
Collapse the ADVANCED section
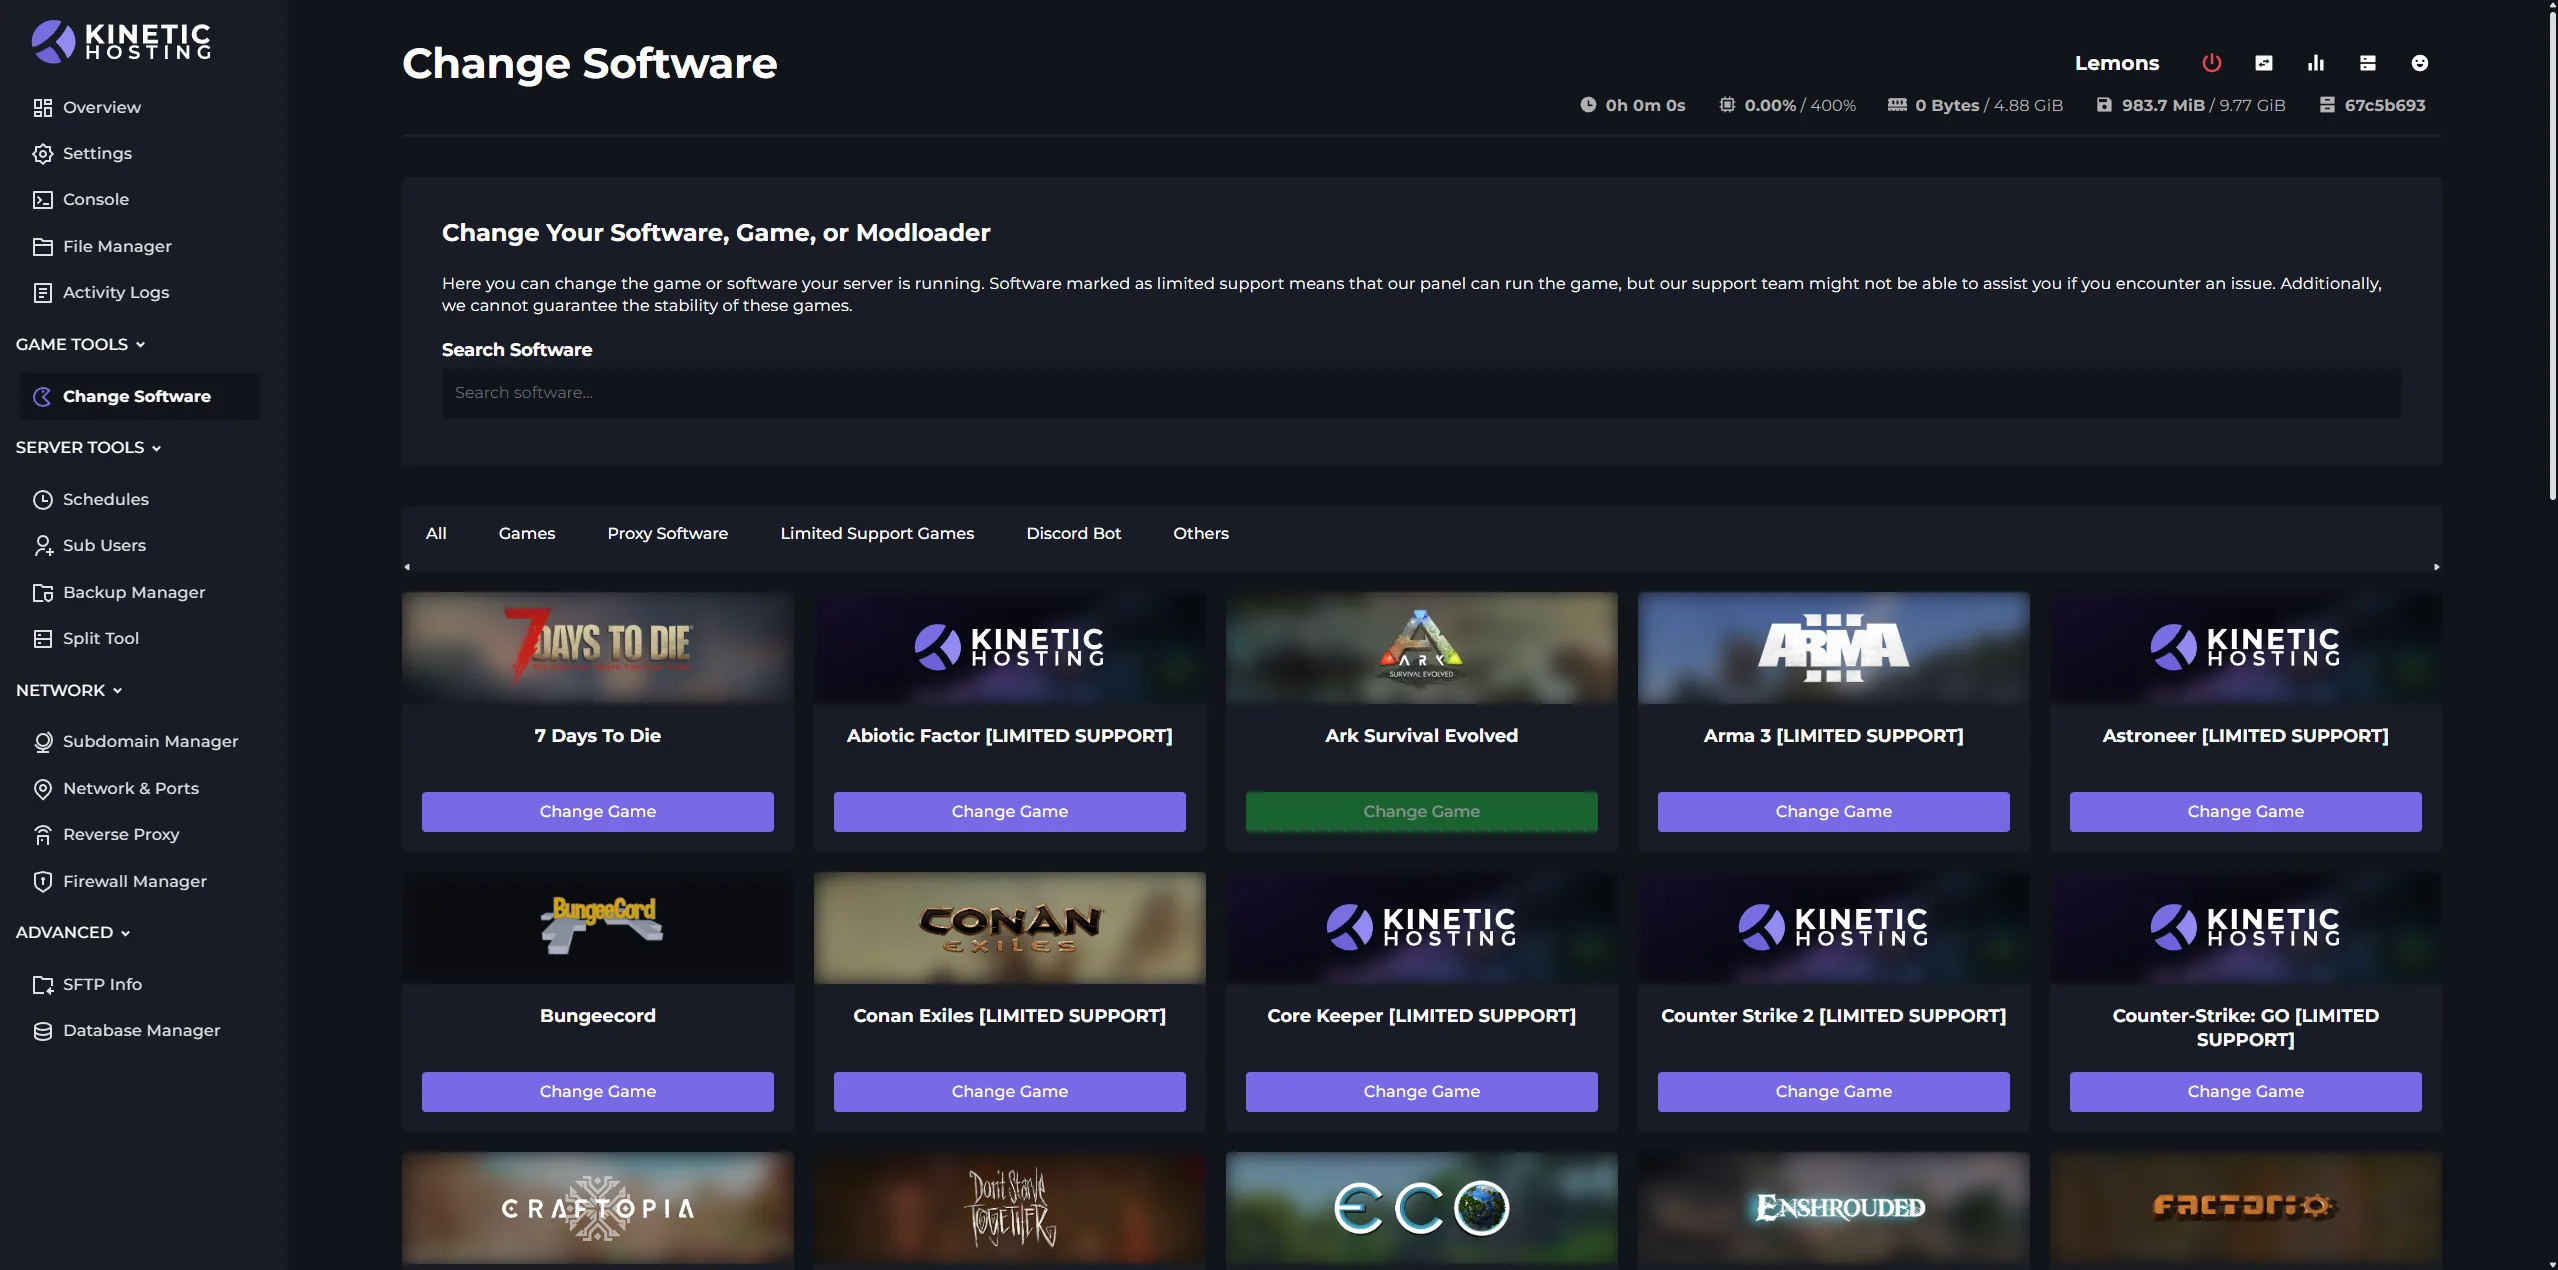[x=124, y=932]
